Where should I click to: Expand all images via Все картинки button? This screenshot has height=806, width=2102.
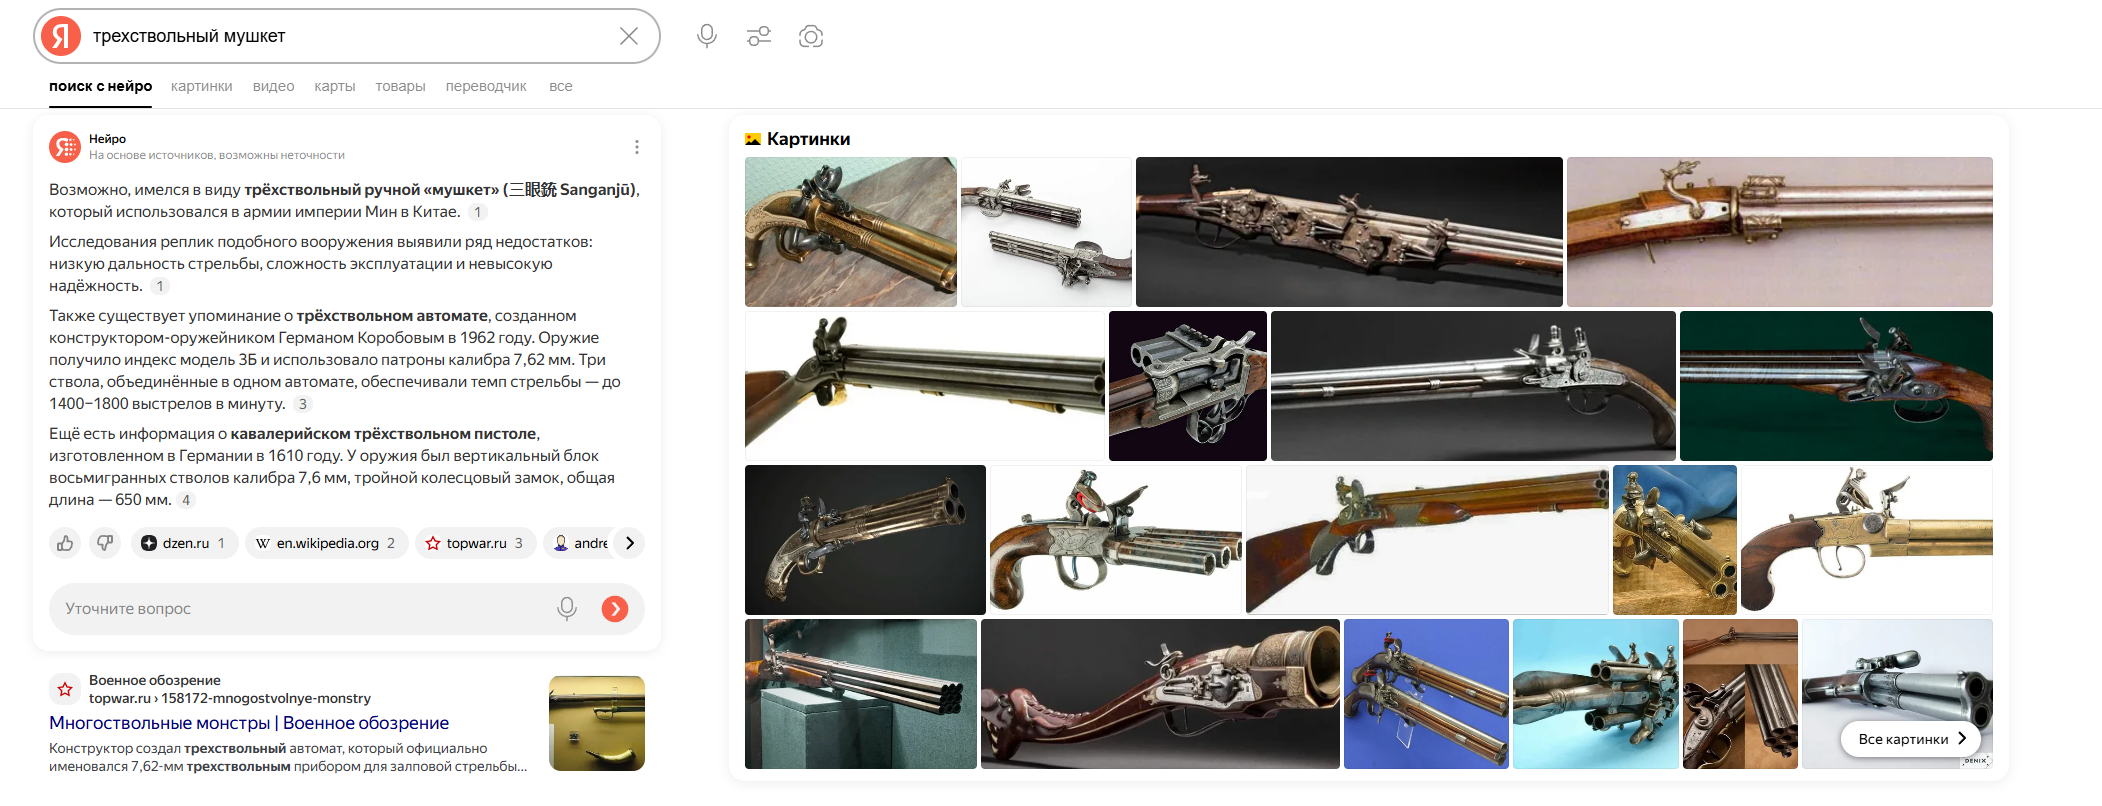[1910, 739]
